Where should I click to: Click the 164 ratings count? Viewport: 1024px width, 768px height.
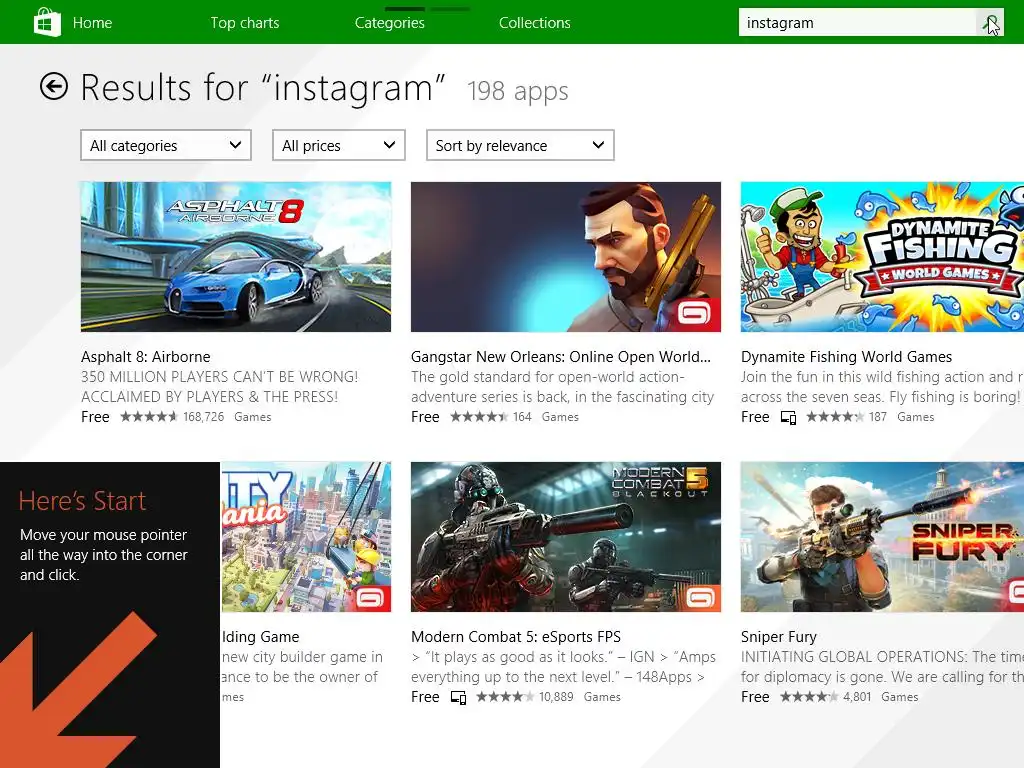coord(522,417)
